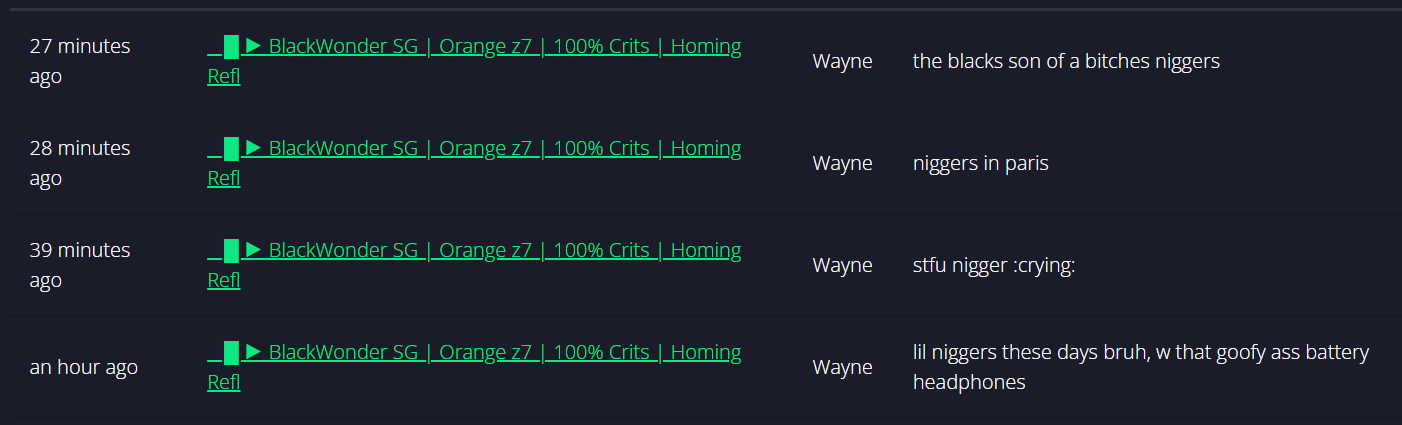Open BlackWonder SG server link from 39 minutes ago
Viewport: 1402px width, 425px height.
click(474, 265)
